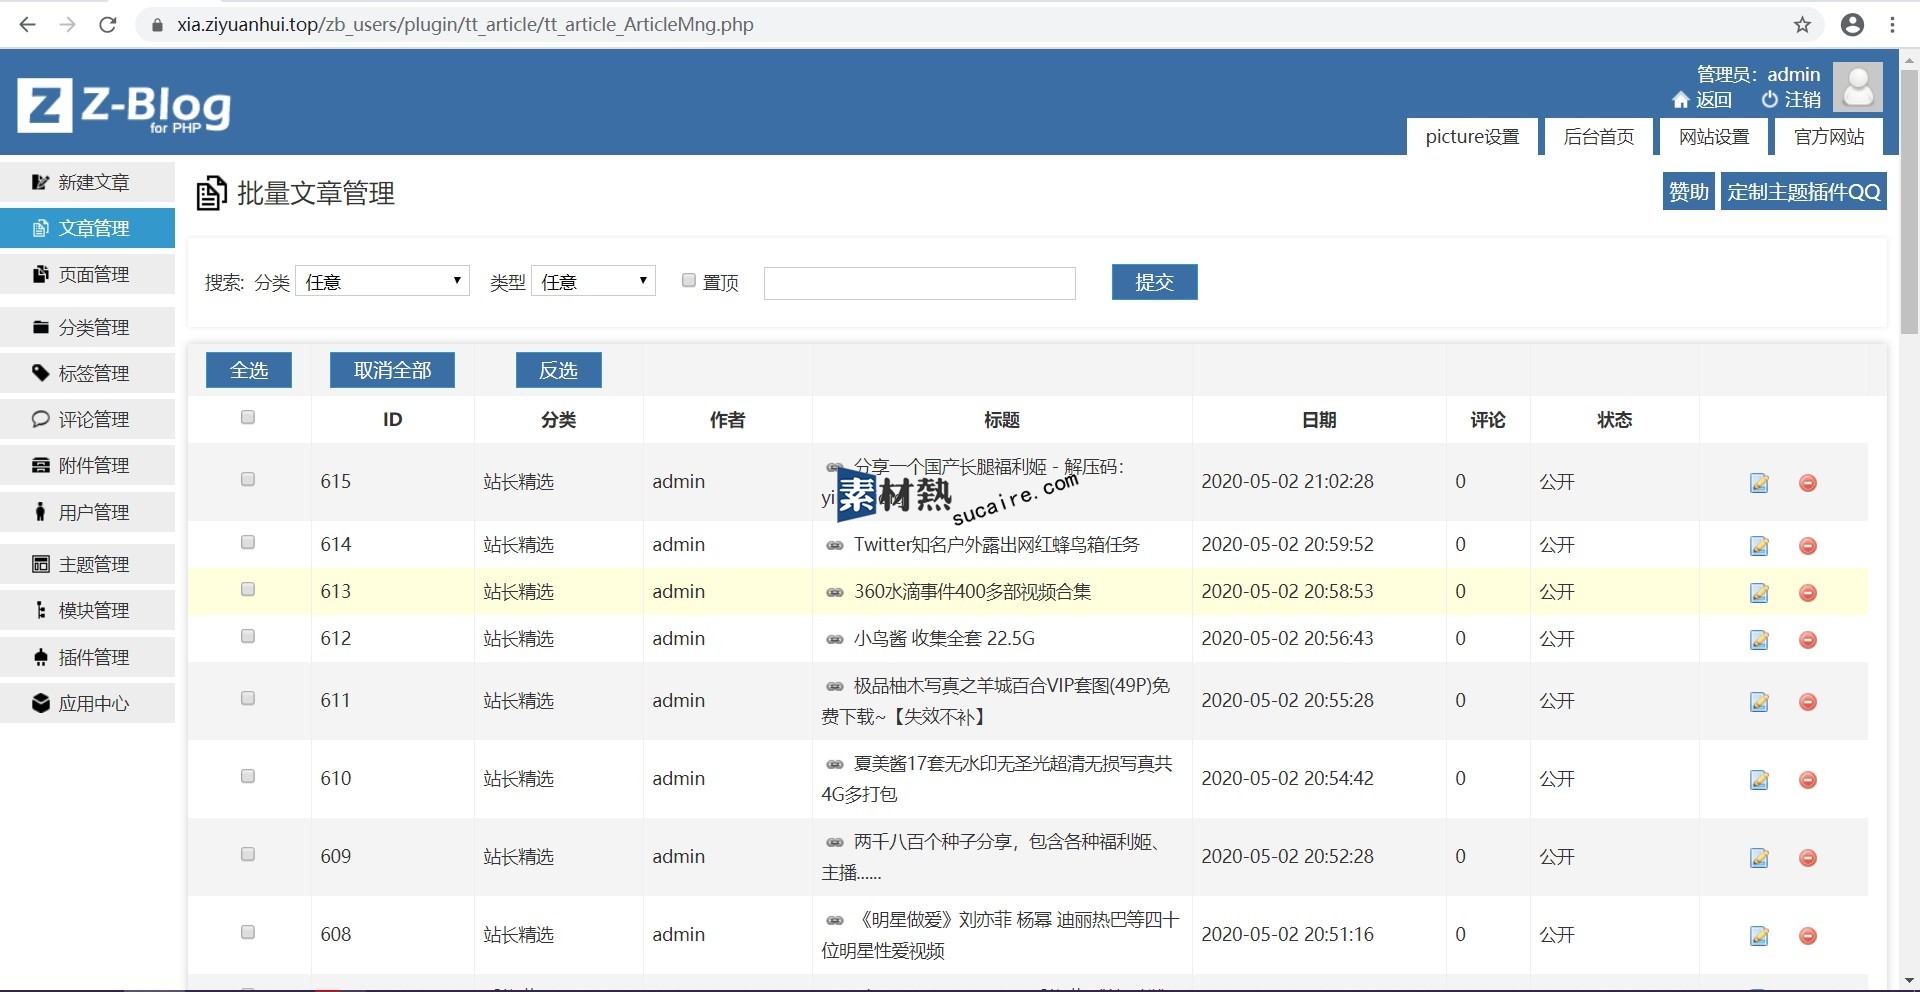
Task: Click the 取消全部 button
Action: pos(392,371)
